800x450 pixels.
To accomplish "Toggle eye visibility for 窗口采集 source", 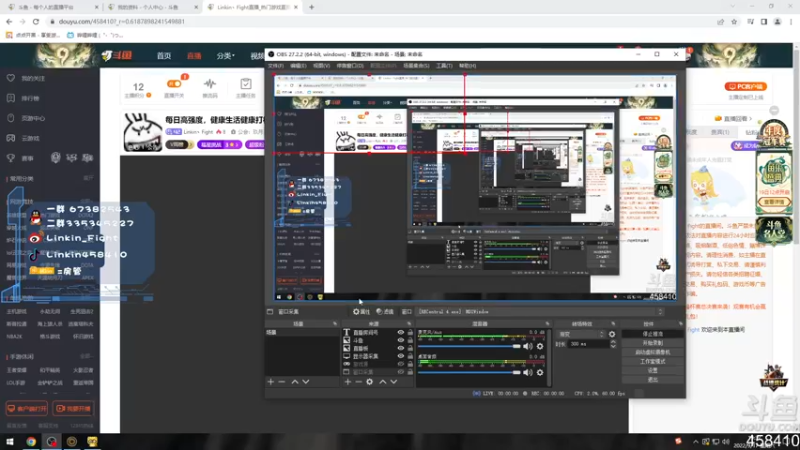I will click(x=401, y=372).
